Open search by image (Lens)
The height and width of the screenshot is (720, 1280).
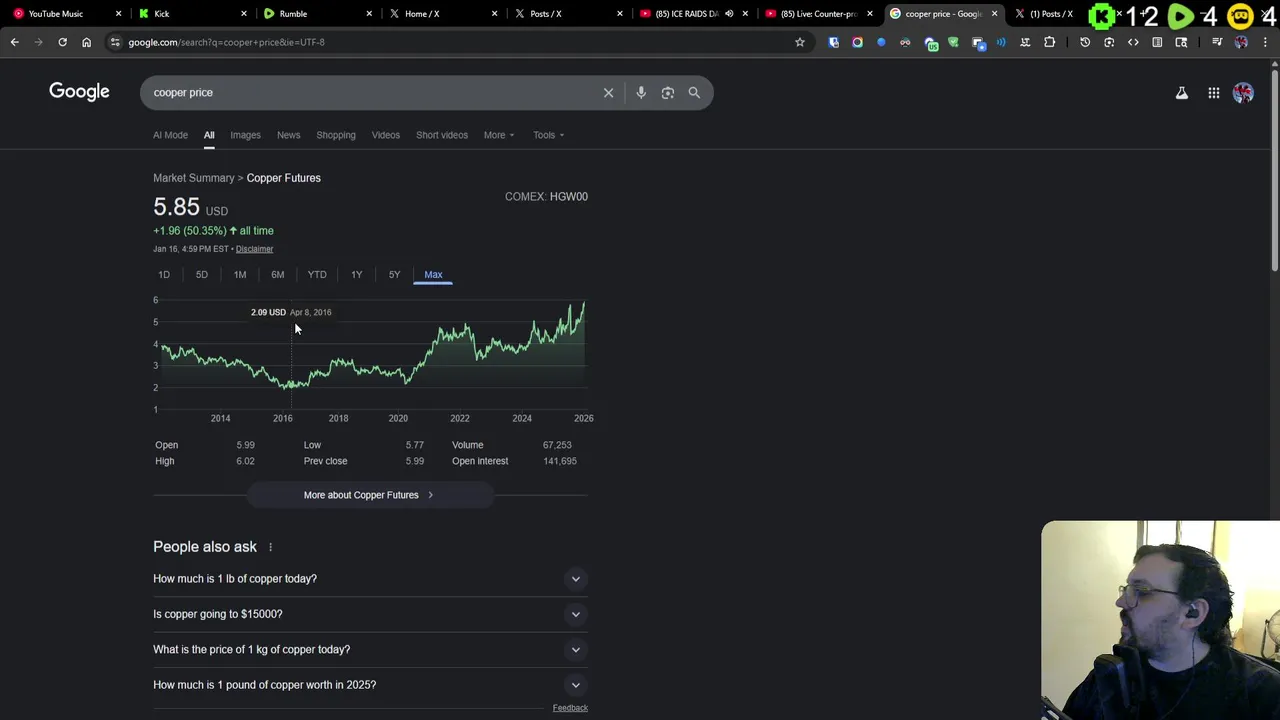click(x=668, y=93)
